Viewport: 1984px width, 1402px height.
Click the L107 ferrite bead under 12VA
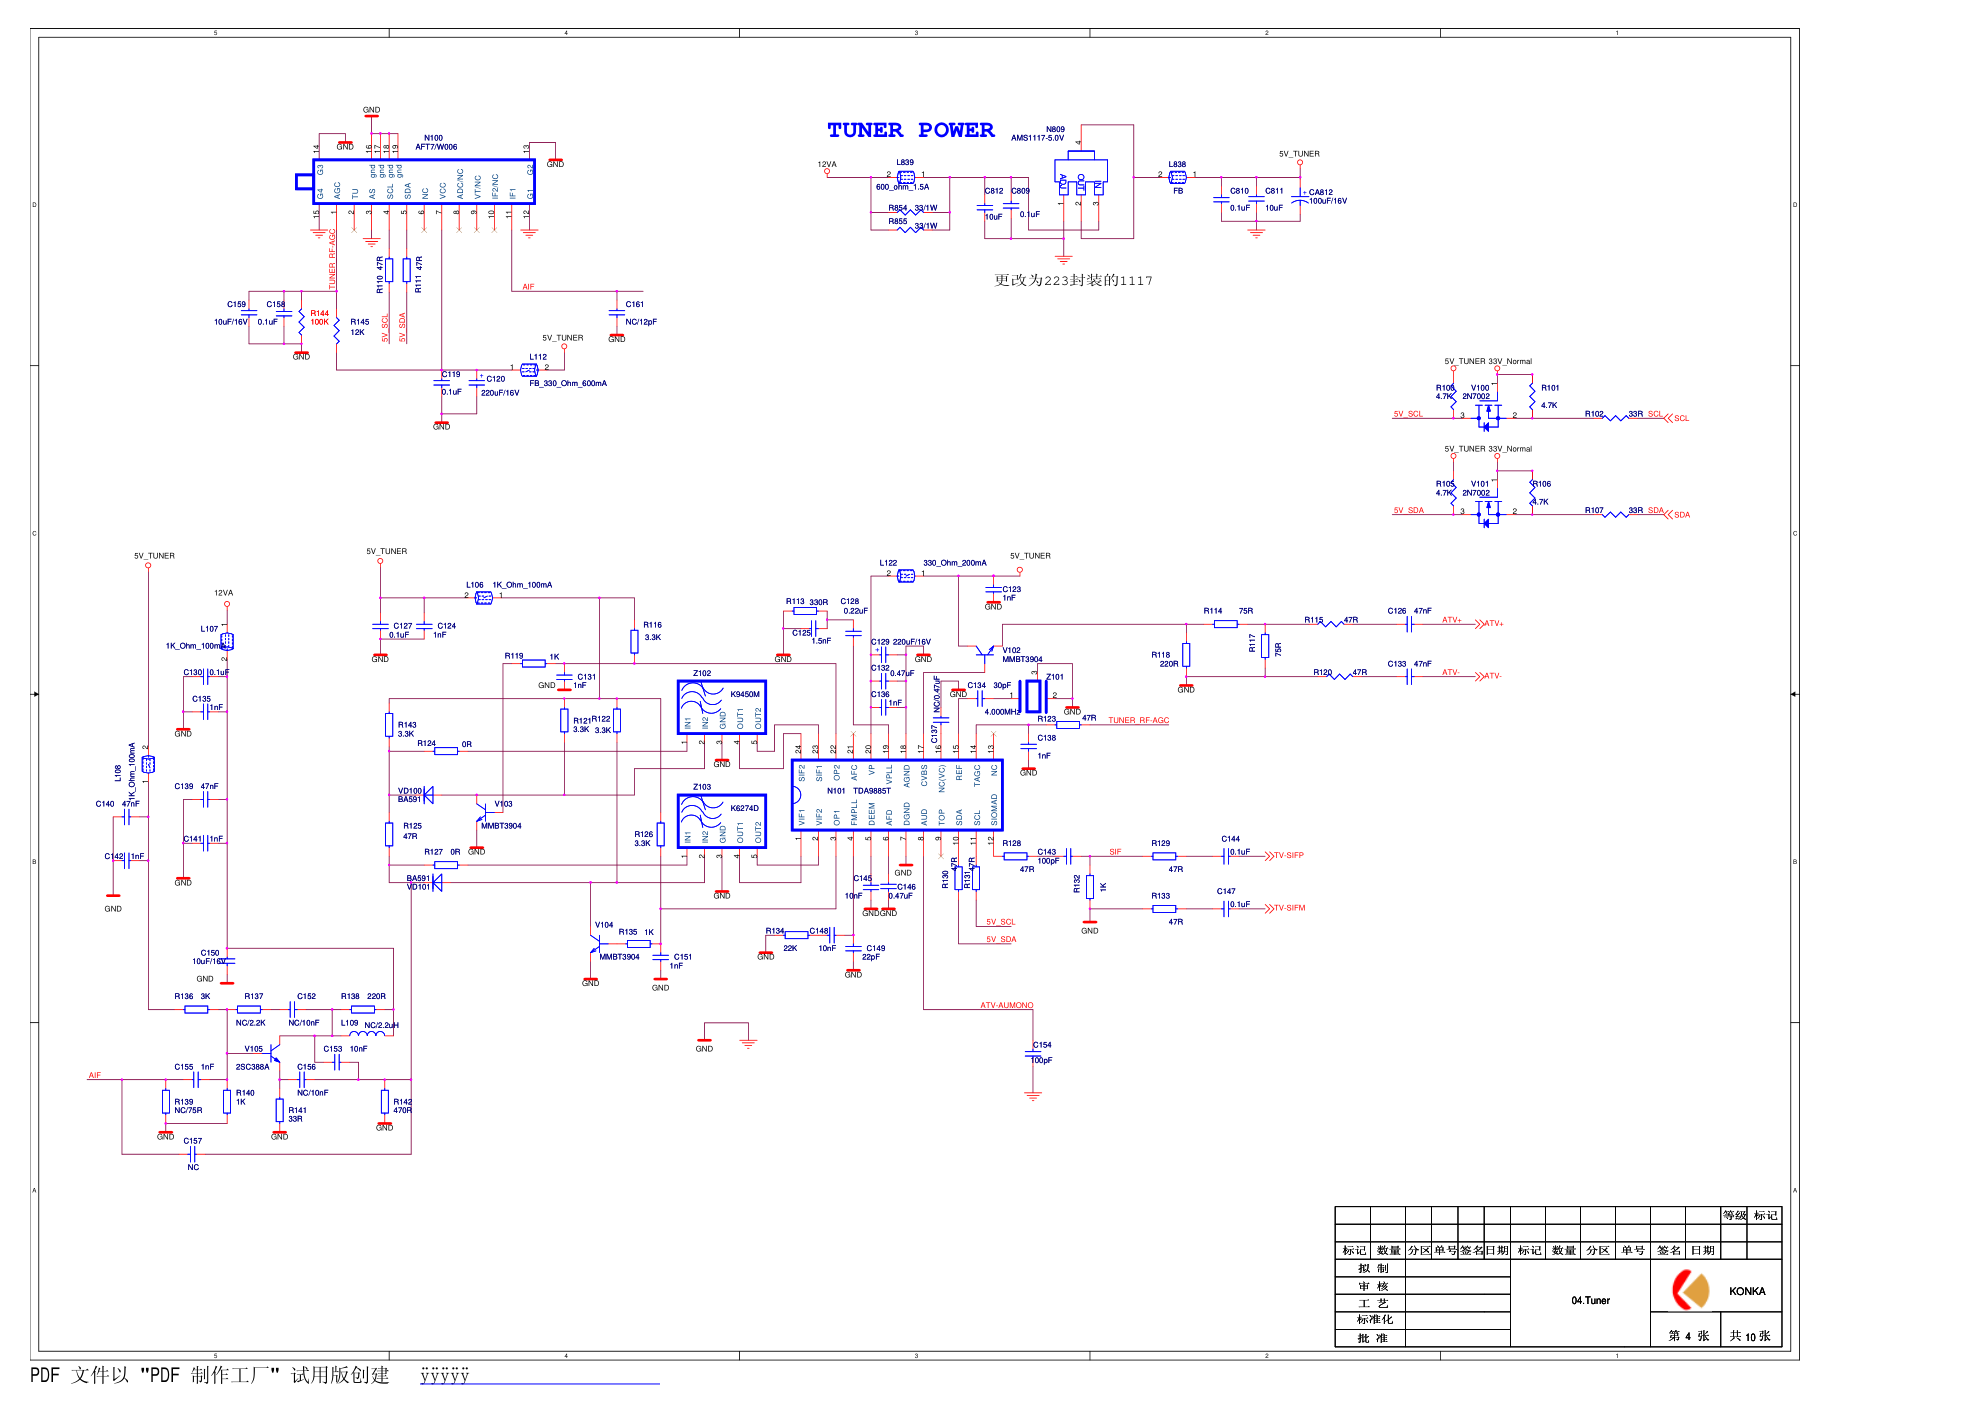click(x=227, y=641)
